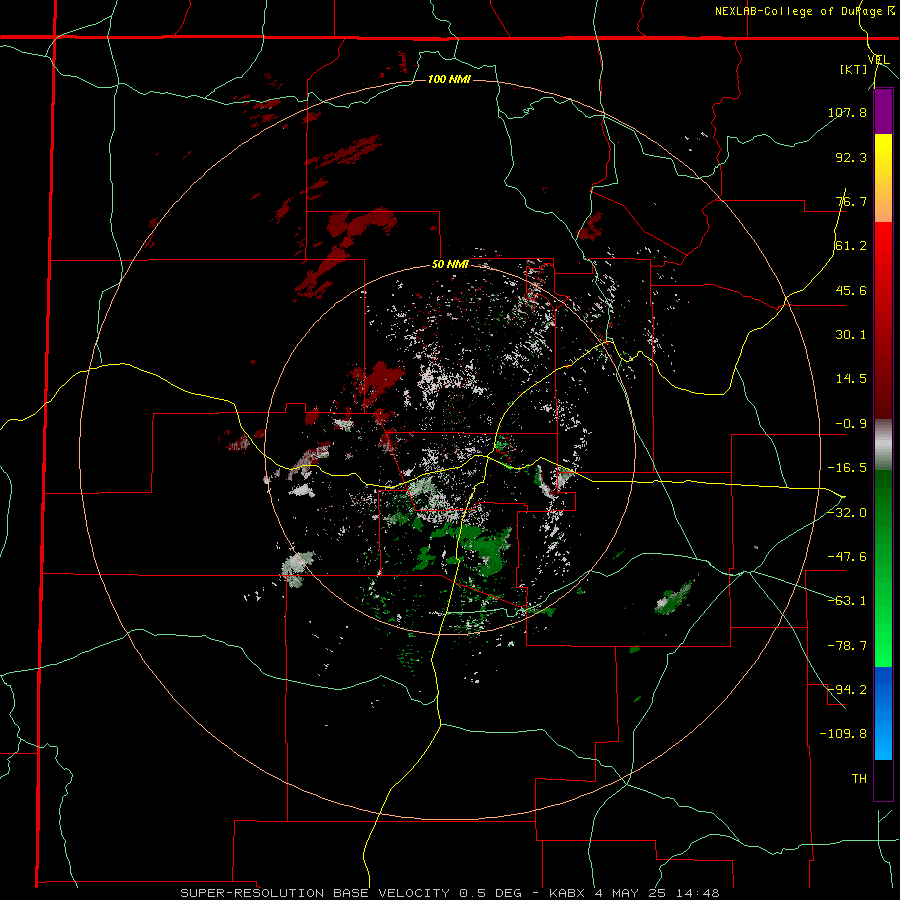Click the -63.1 velocity scale value

(847, 601)
